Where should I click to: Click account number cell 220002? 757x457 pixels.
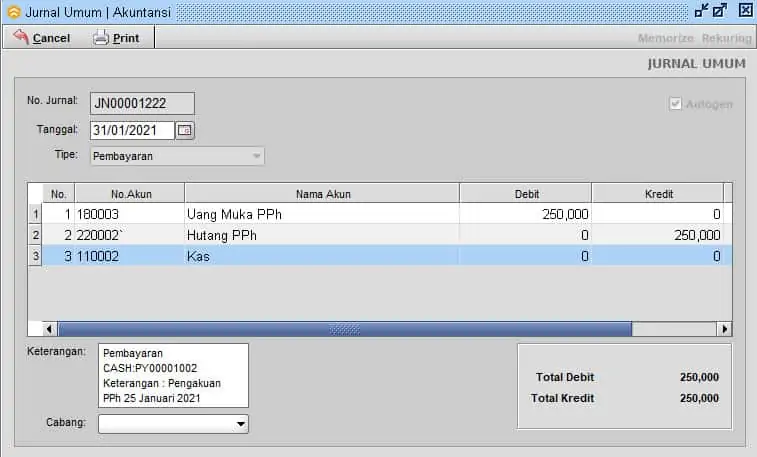click(130, 235)
